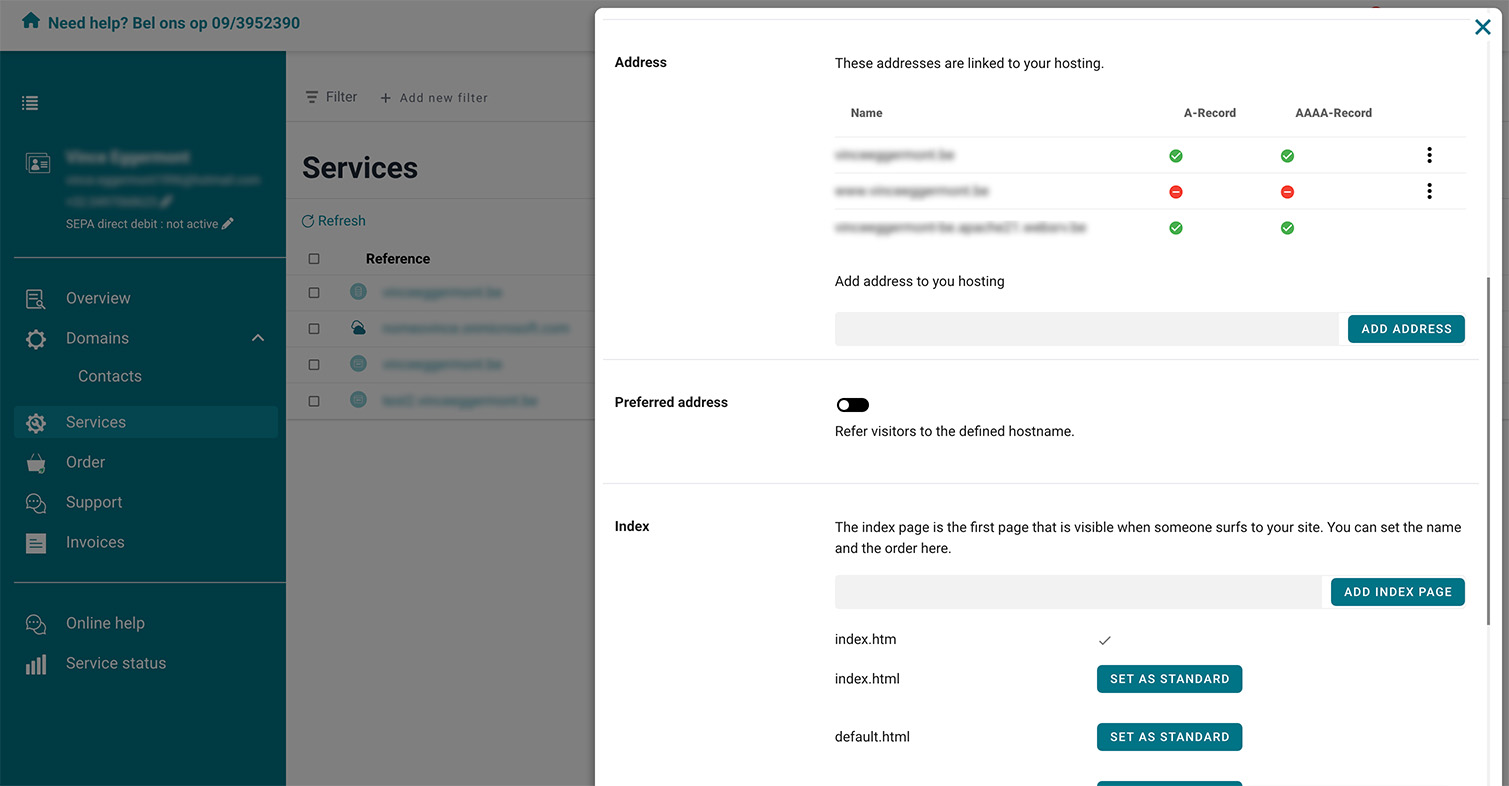The height and width of the screenshot is (786, 1509).
Task: Click the panel's vertical scrollbar
Action: (x=1488, y=450)
